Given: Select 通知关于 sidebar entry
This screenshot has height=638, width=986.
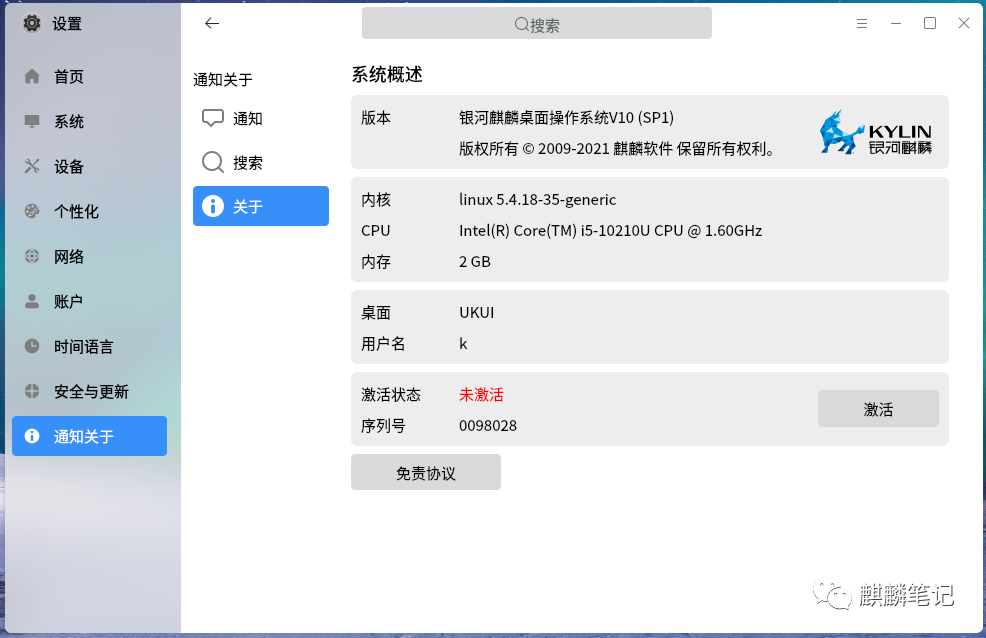Looking at the screenshot, I should (x=89, y=436).
